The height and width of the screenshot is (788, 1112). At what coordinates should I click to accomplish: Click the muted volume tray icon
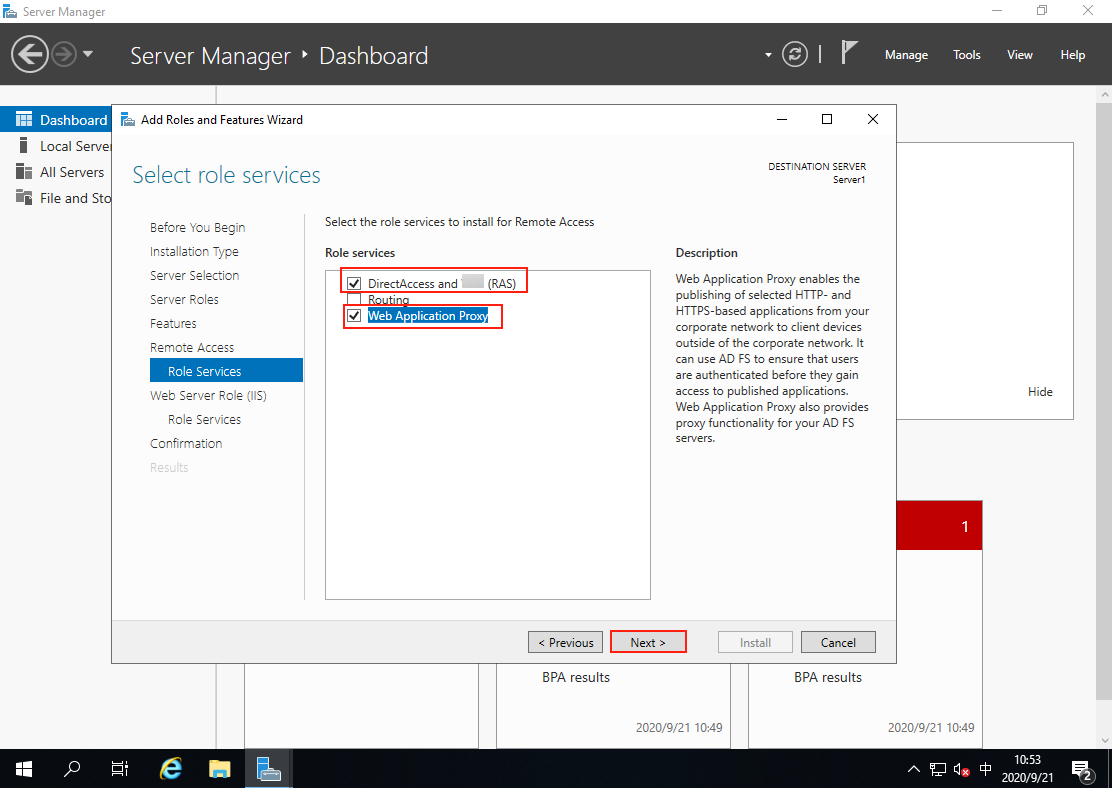click(962, 769)
